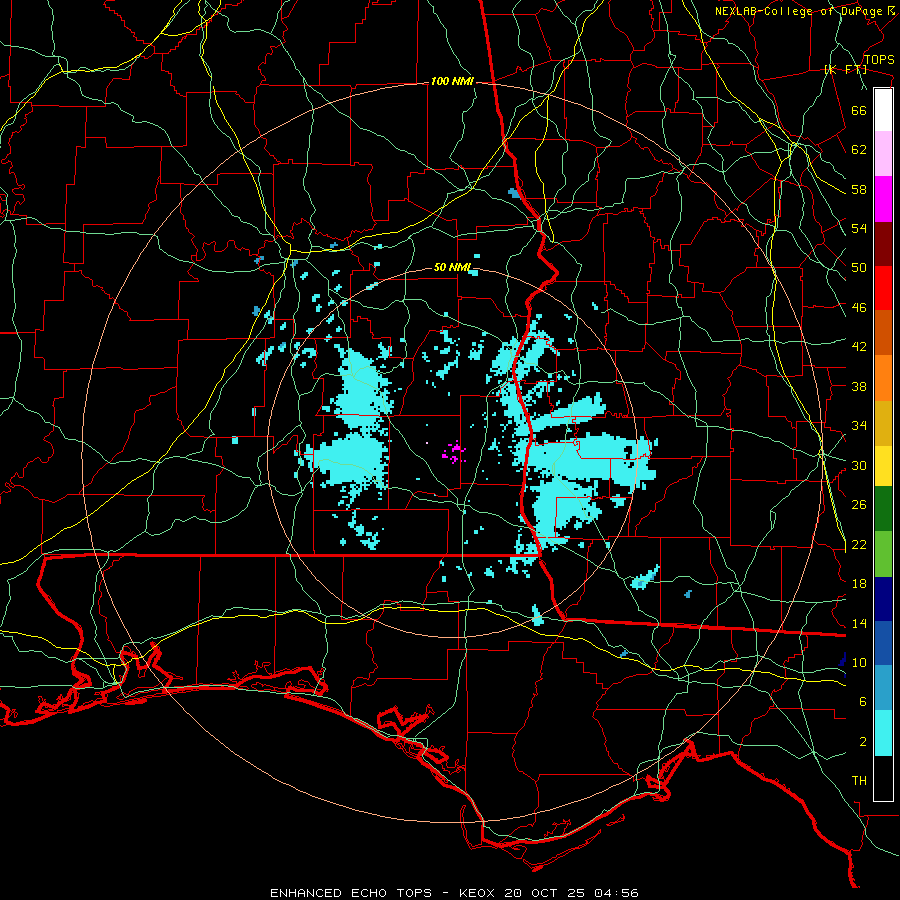Select the 26 legend value
The width and height of the screenshot is (900, 900).
[x=859, y=505]
